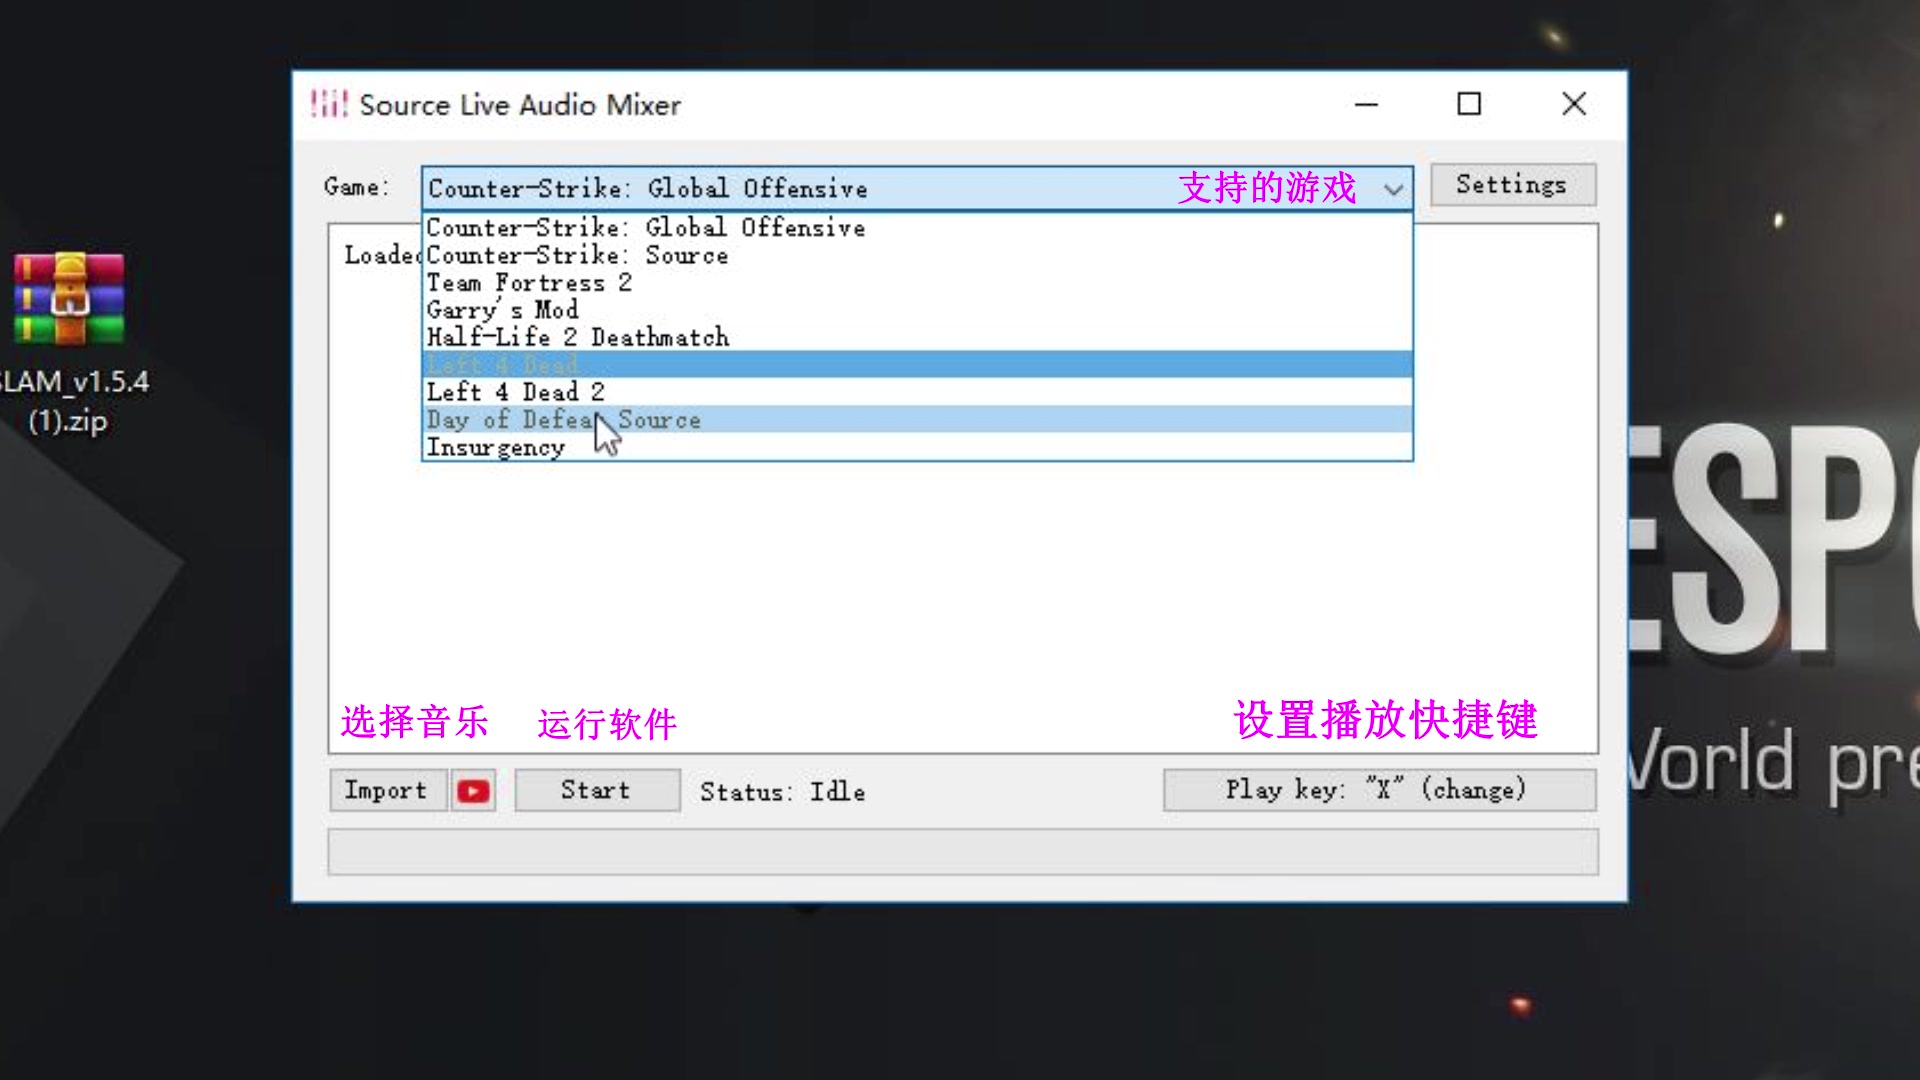Screen dimensions: 1920x1080
Task: Click the empty progress bar at bottom
Action: [x=962, y=852]
